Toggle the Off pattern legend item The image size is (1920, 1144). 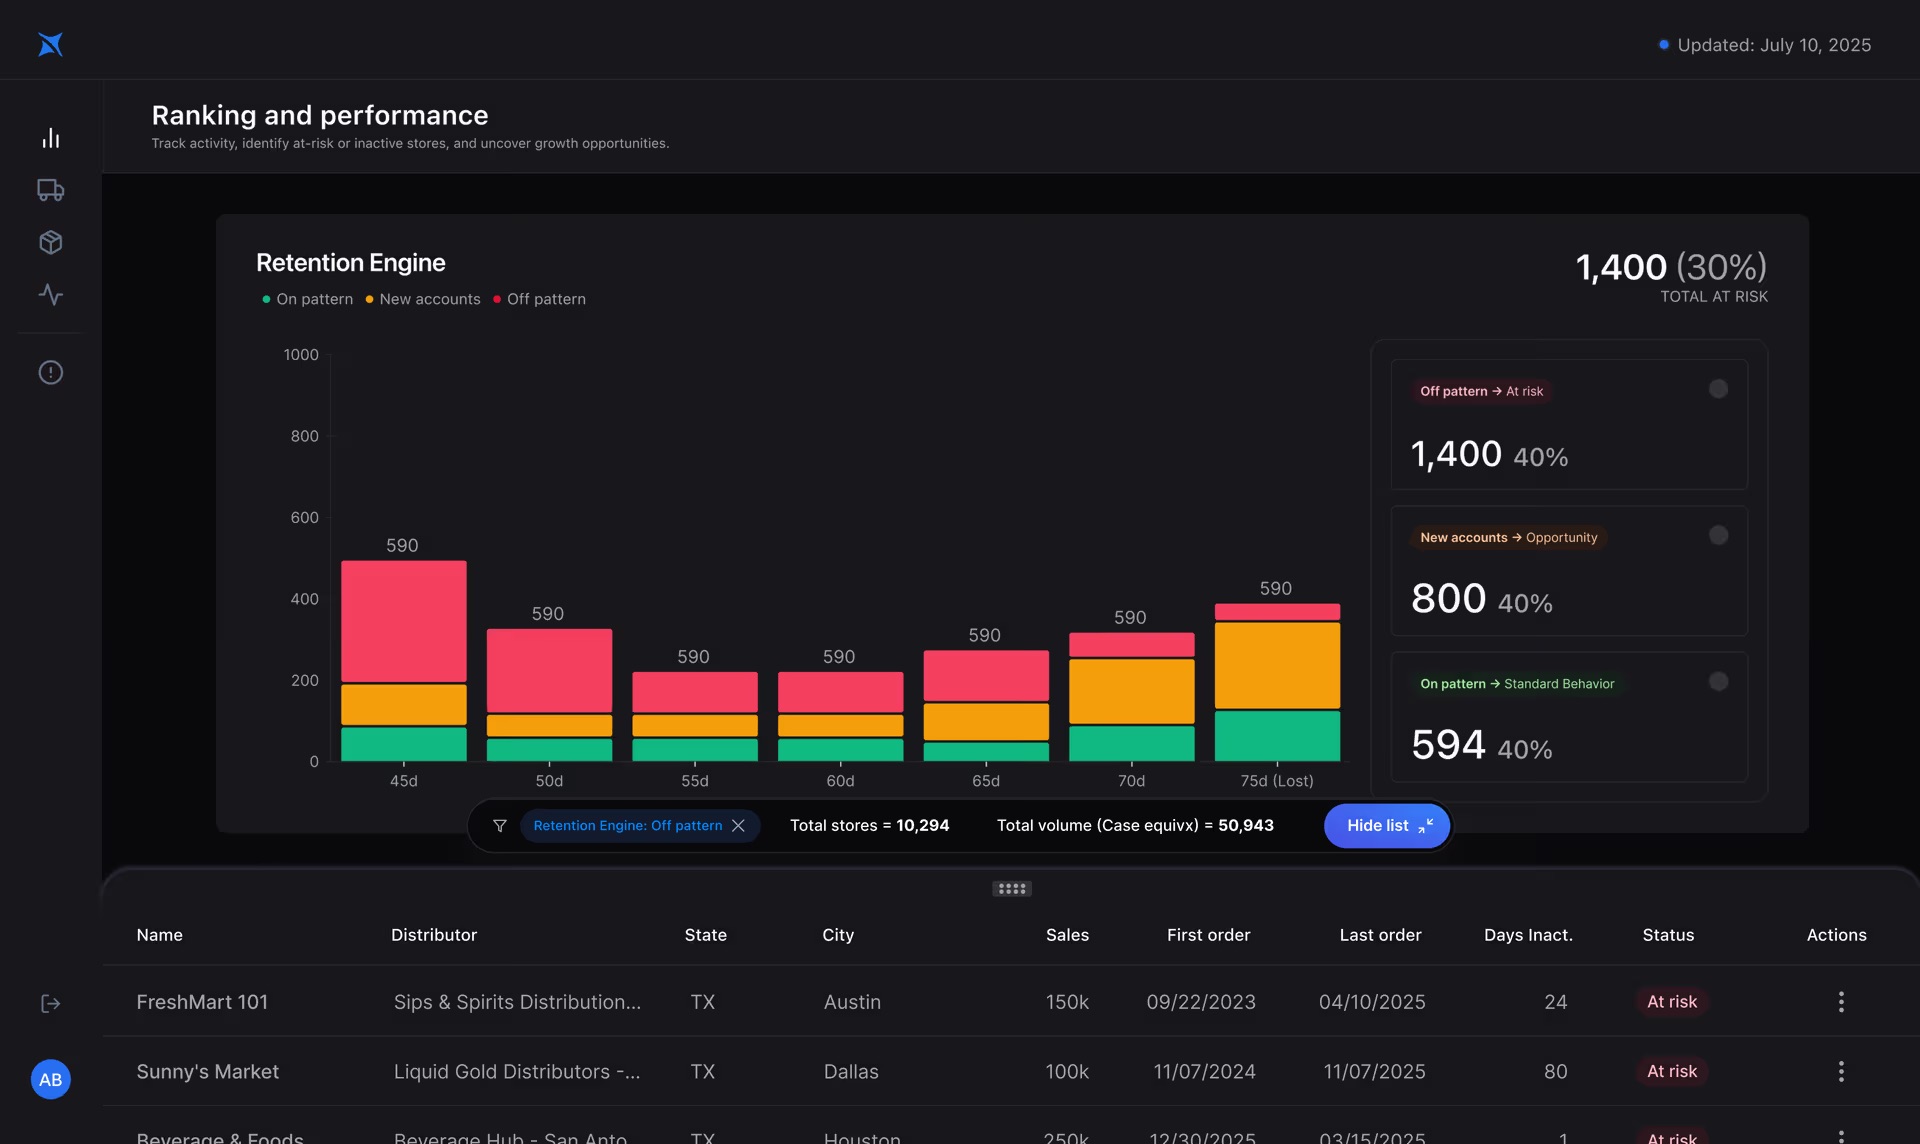[x=539, y=299]
